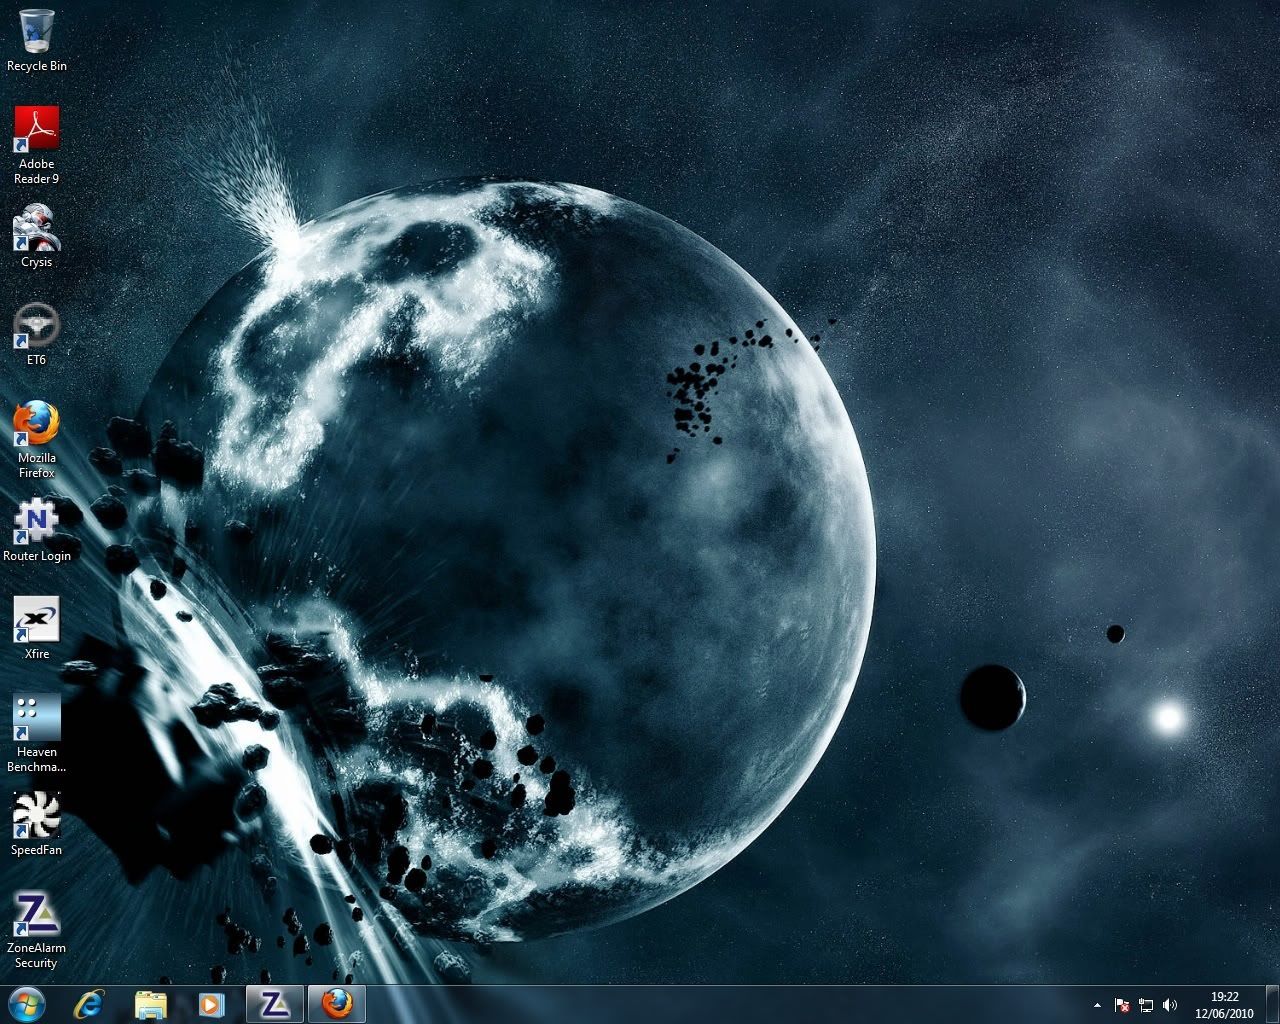Open Windows Media Player from the taskbar

[210, 1004]
